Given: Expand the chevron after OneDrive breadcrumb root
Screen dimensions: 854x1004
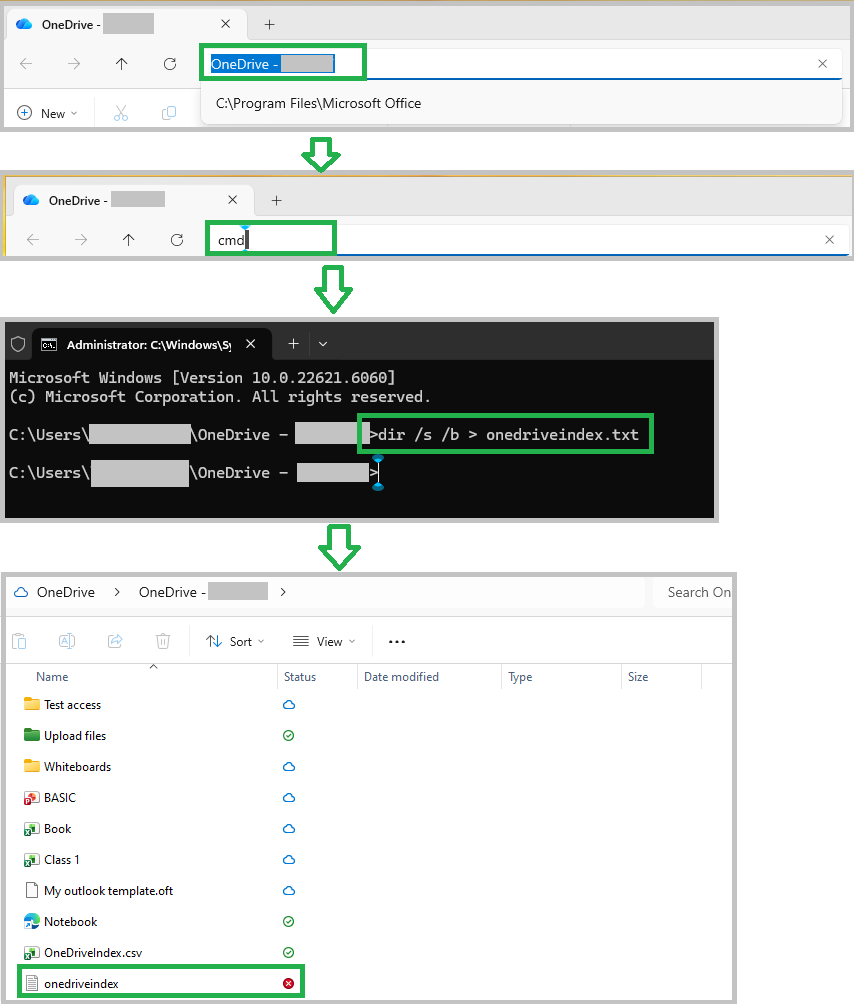Looking at the screenshot, I should [x=117, y=592].
